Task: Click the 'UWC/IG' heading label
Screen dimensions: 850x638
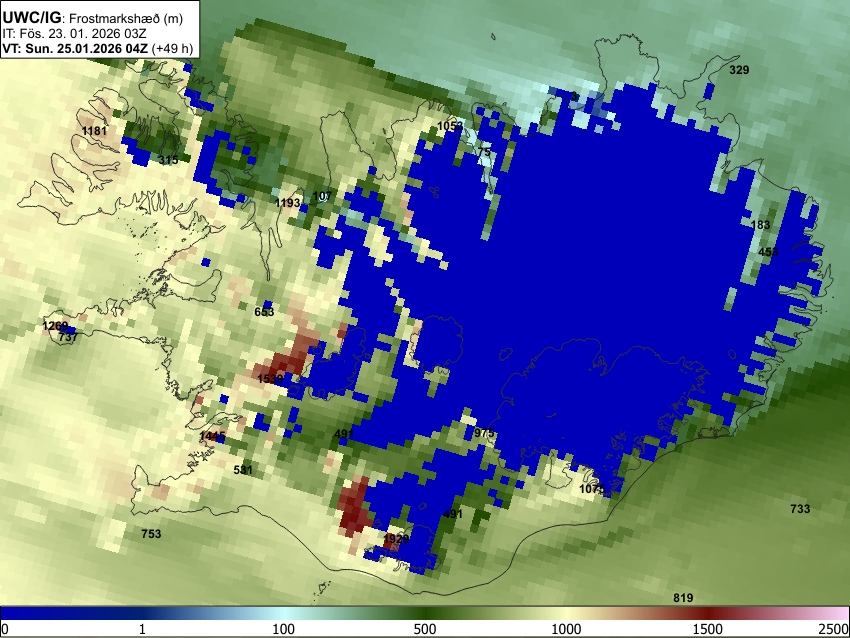Action: (x=31, y=18)
